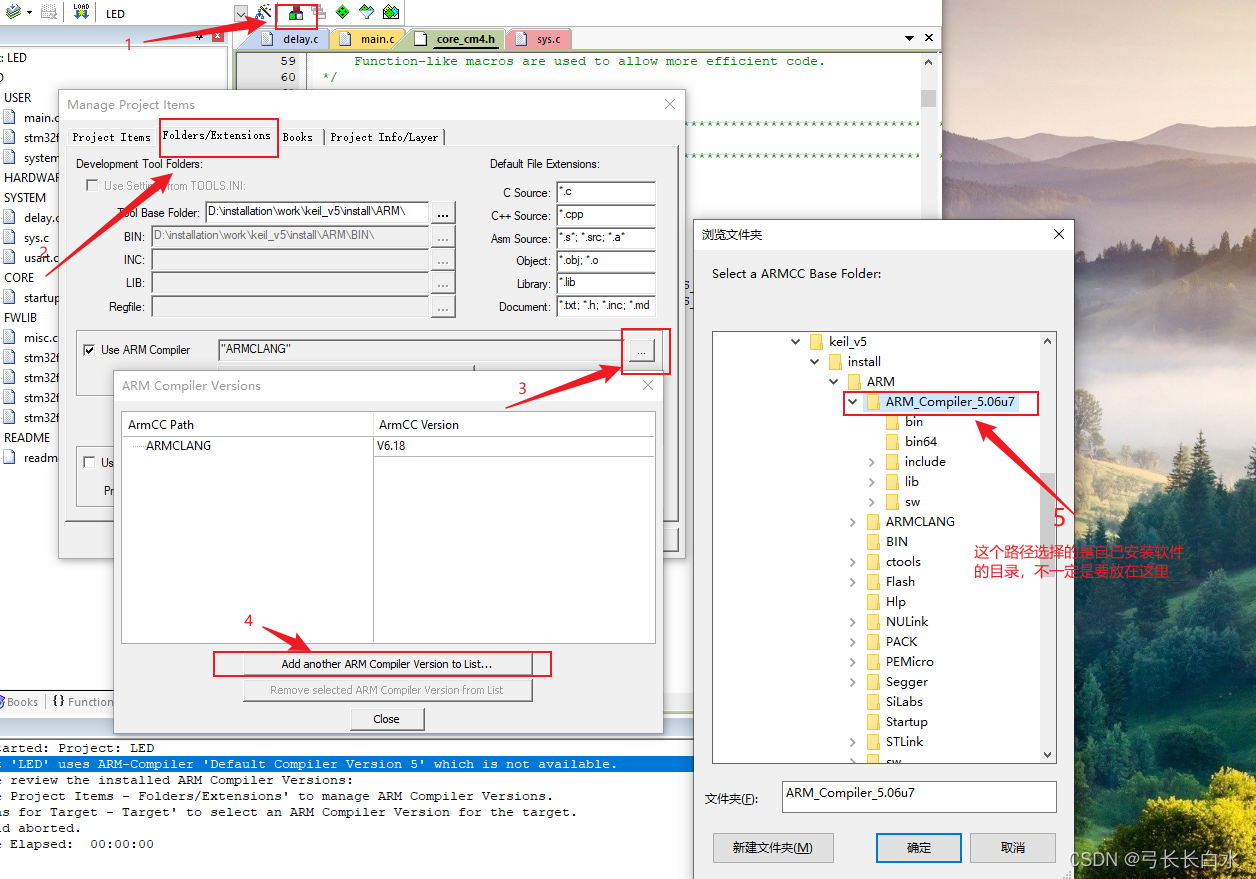The height and width of the screenshot is (879, 1256).
Task: Click the file icon beside misc.c in project tree
Action: (x=10, y=338)
